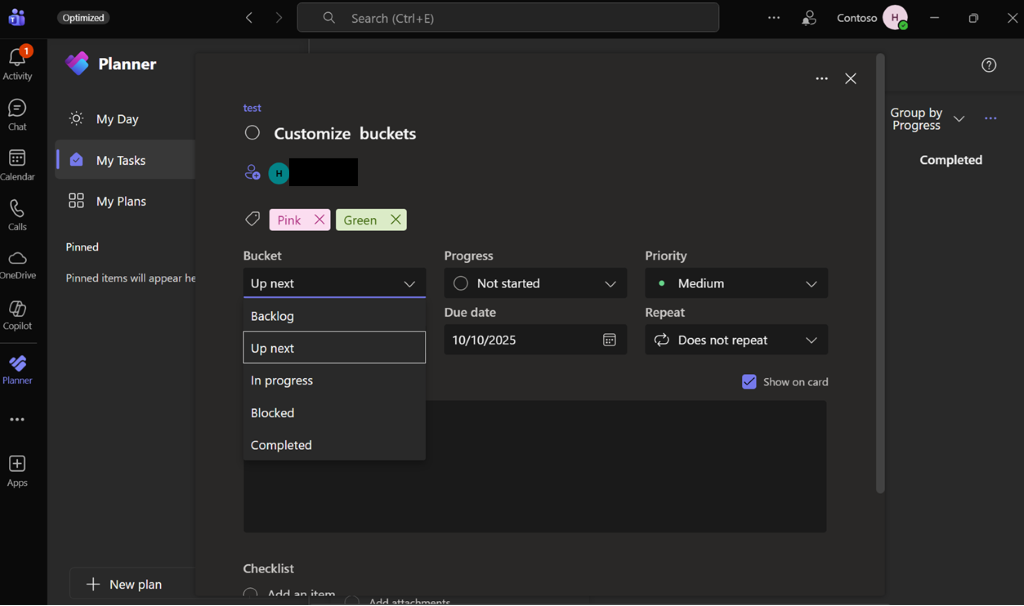Edit the Customize buckets task title
1024x606 pixels.
coord(345,133)
